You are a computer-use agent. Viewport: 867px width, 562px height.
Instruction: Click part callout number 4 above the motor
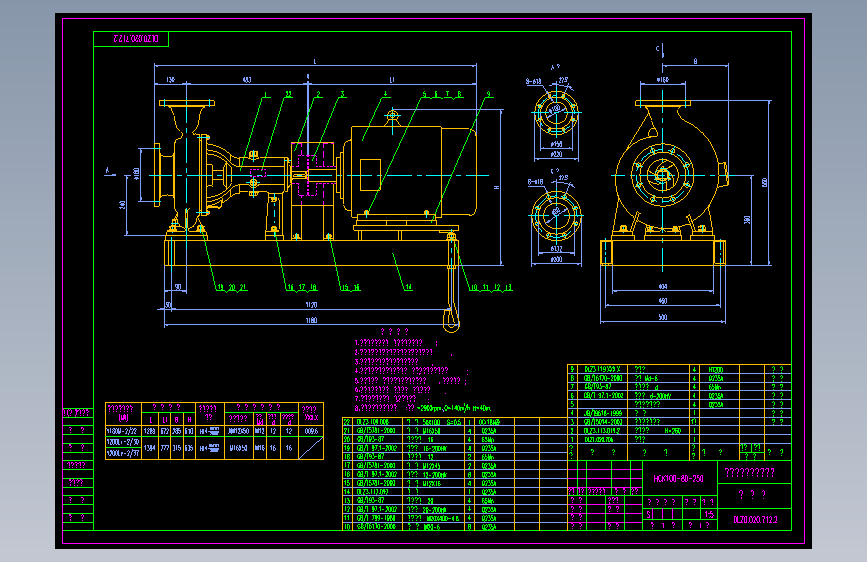[x=385, y=95]
